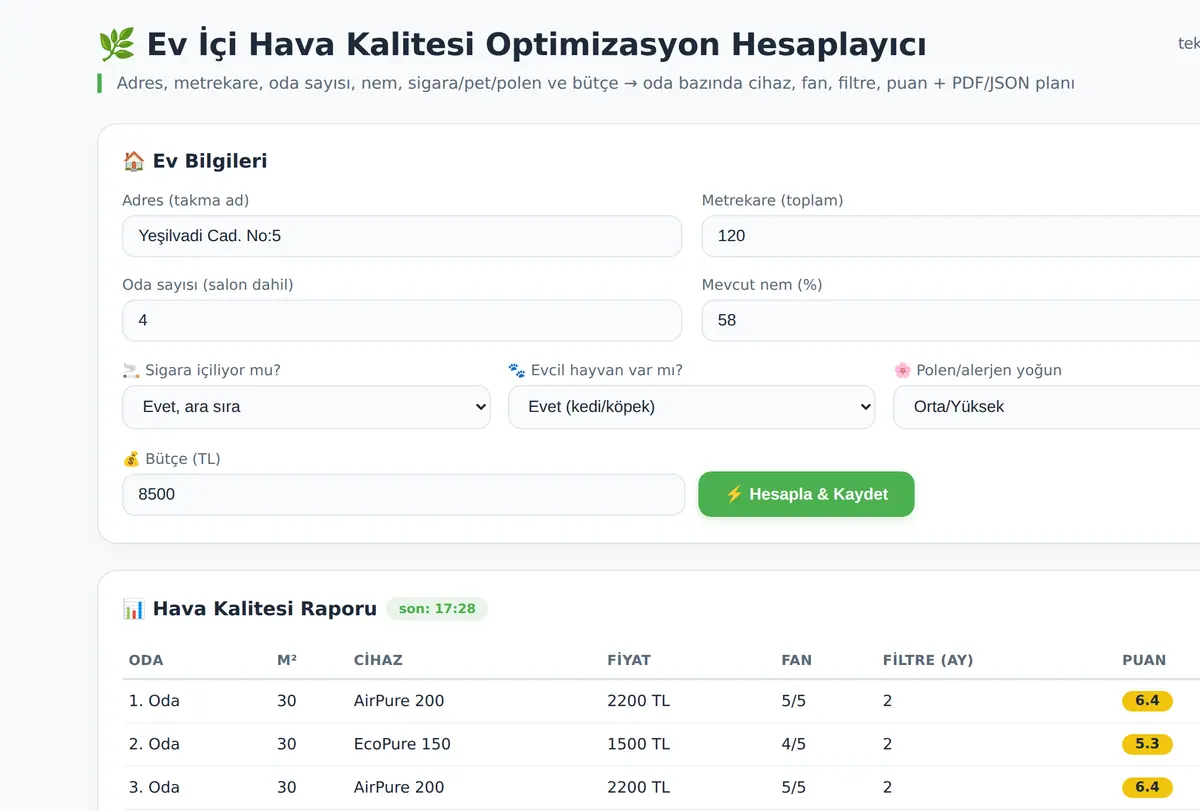Expand the Evcil hayvan var mı dropdown
Viewport: 1200px width, 811px height.
pos(691,407)
